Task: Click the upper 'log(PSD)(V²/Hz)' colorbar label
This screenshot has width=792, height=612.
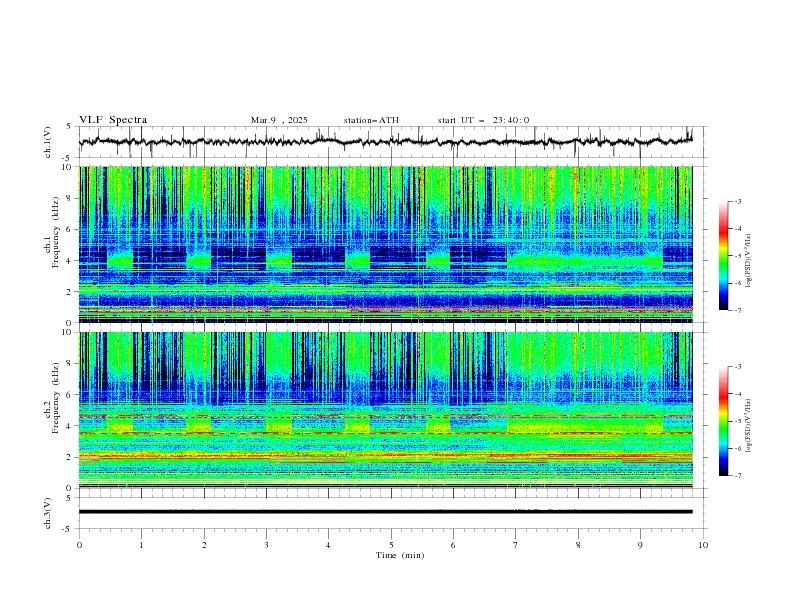Action: click(748, 261)
